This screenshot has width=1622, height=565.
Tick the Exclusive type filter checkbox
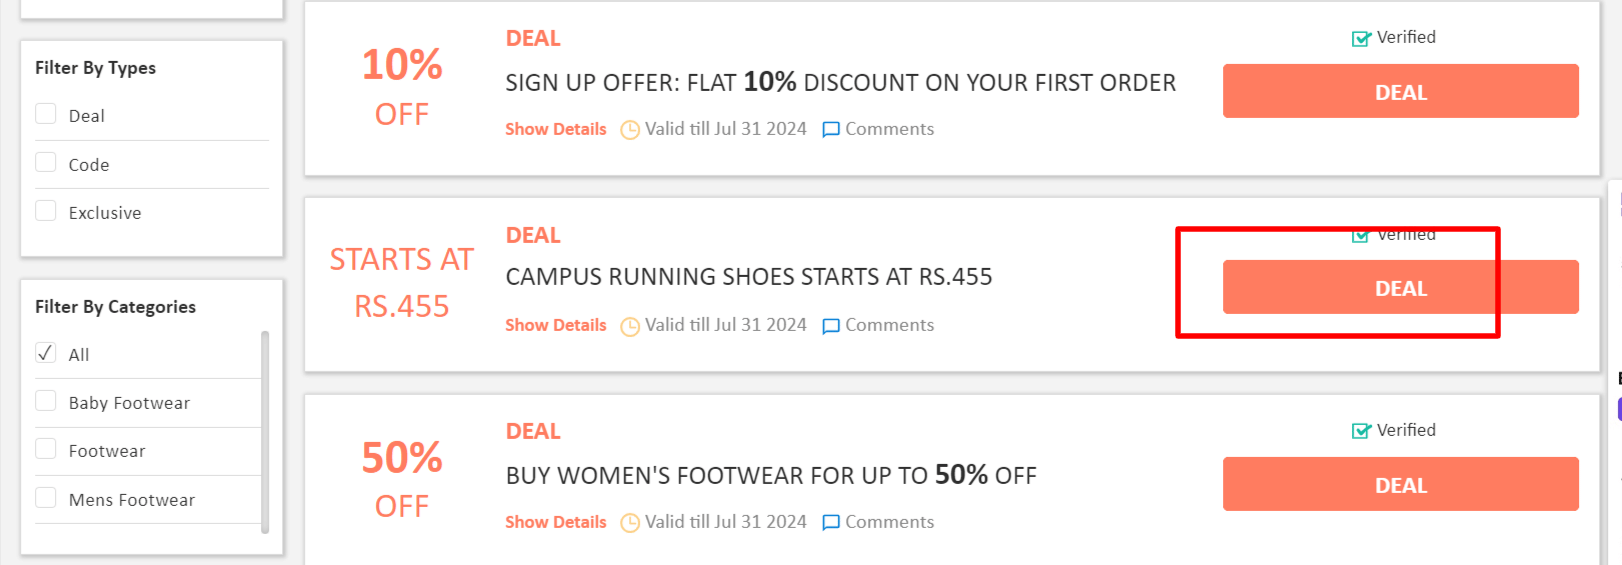coord(46,211)
